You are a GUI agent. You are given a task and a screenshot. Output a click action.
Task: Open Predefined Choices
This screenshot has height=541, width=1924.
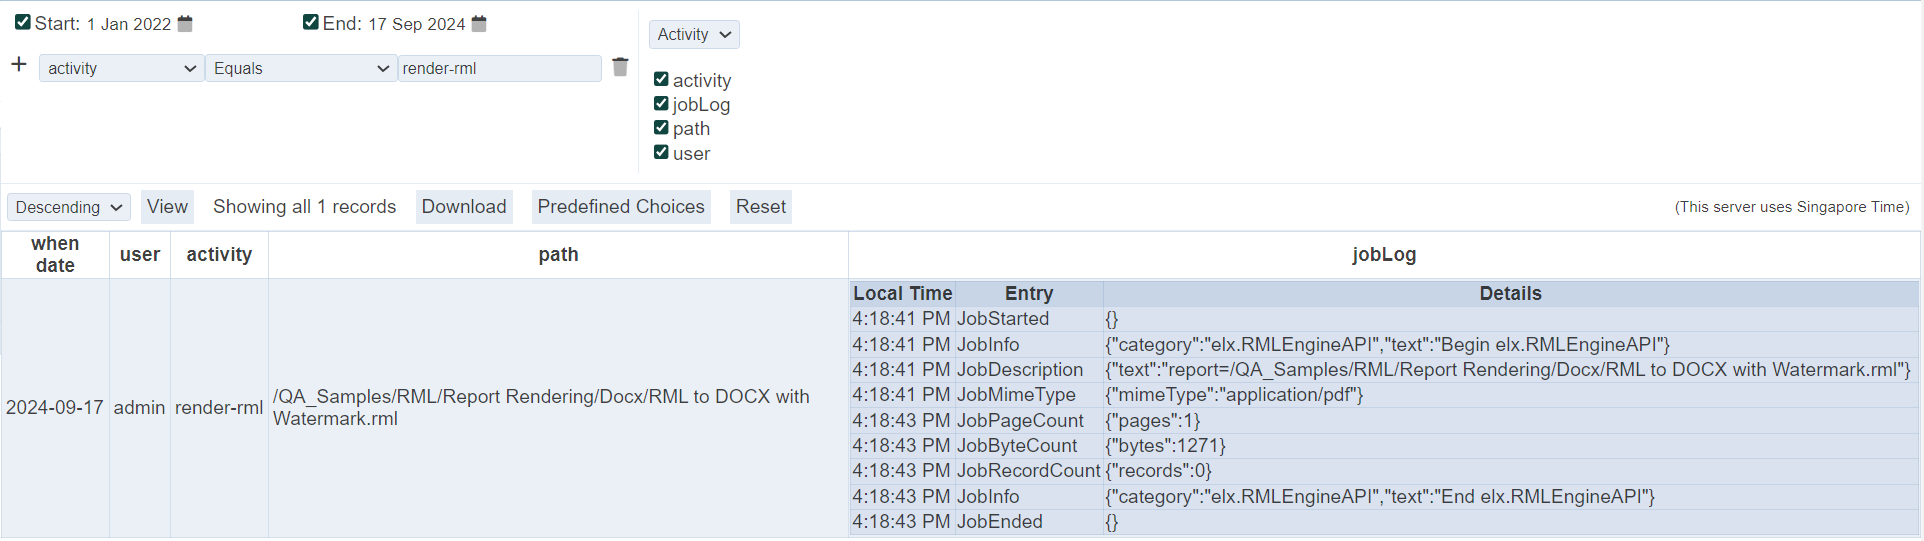click(x=621, y=207)
